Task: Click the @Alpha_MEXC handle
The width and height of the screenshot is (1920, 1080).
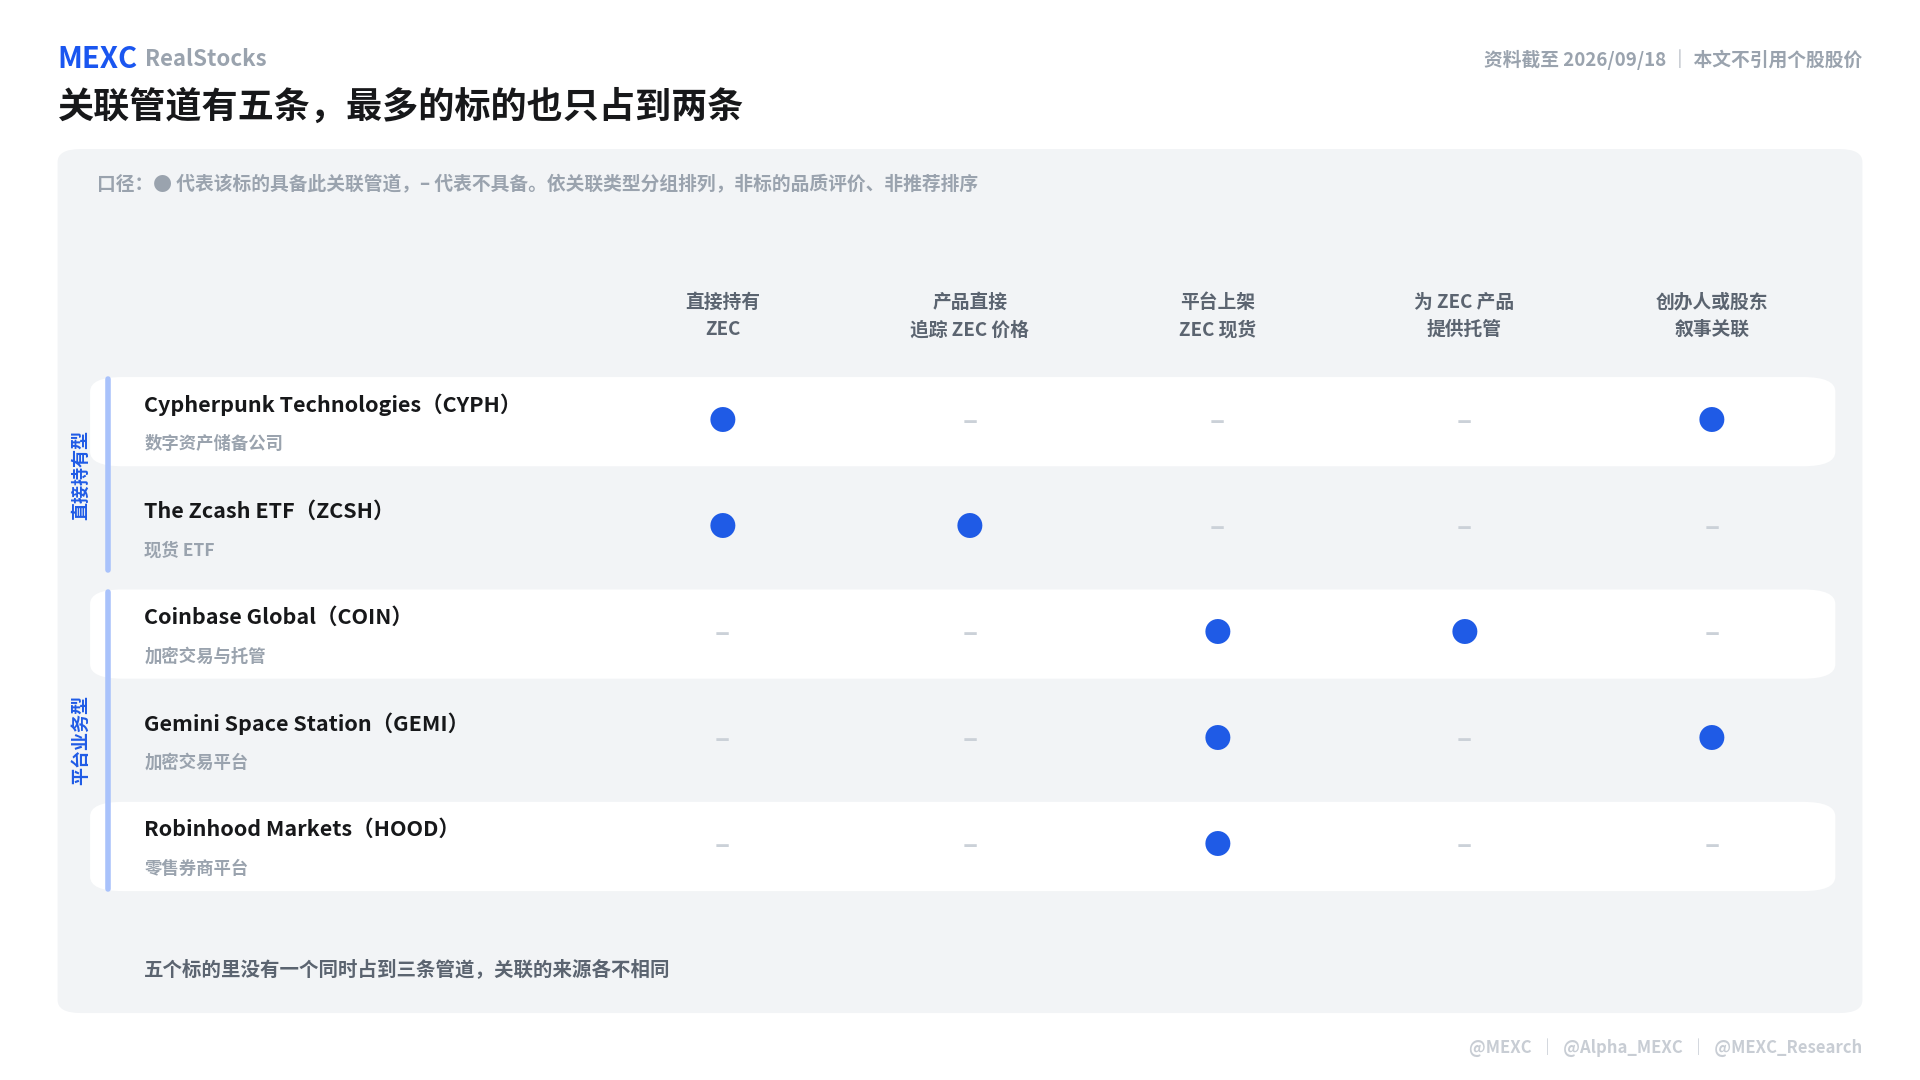Action: click(1622, 1046)
